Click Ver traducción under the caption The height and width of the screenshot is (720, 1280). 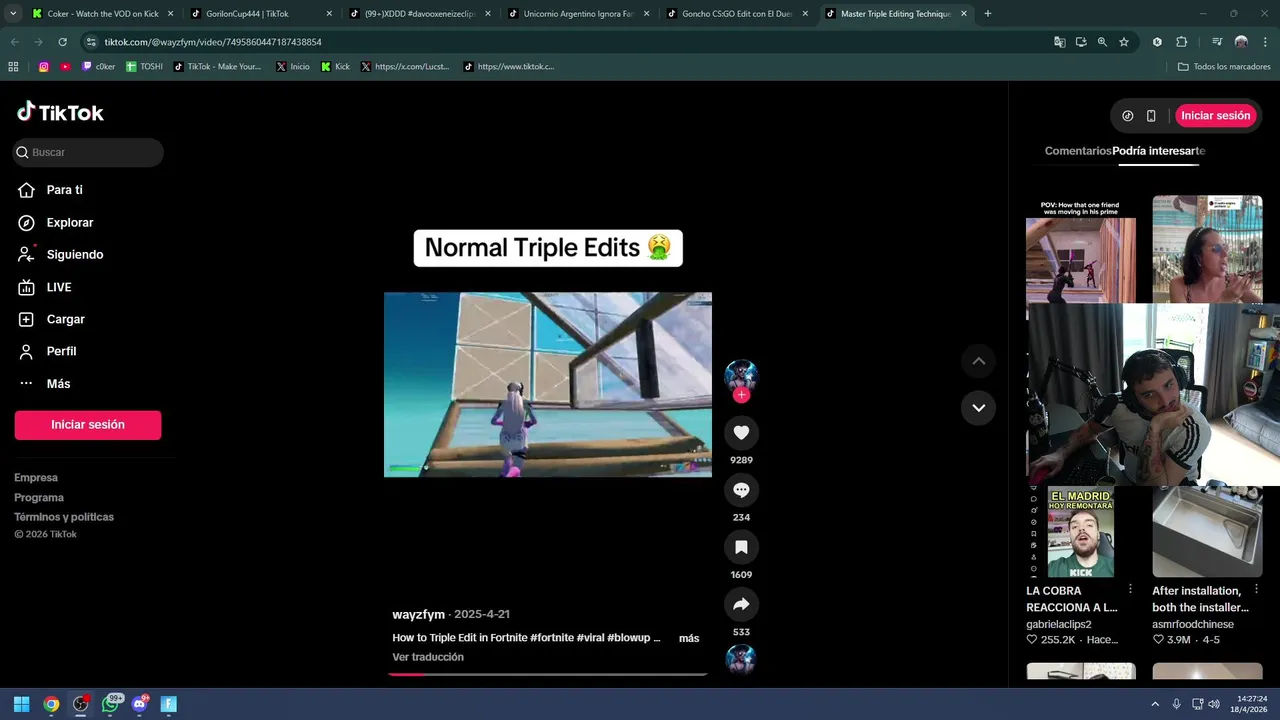428,657
